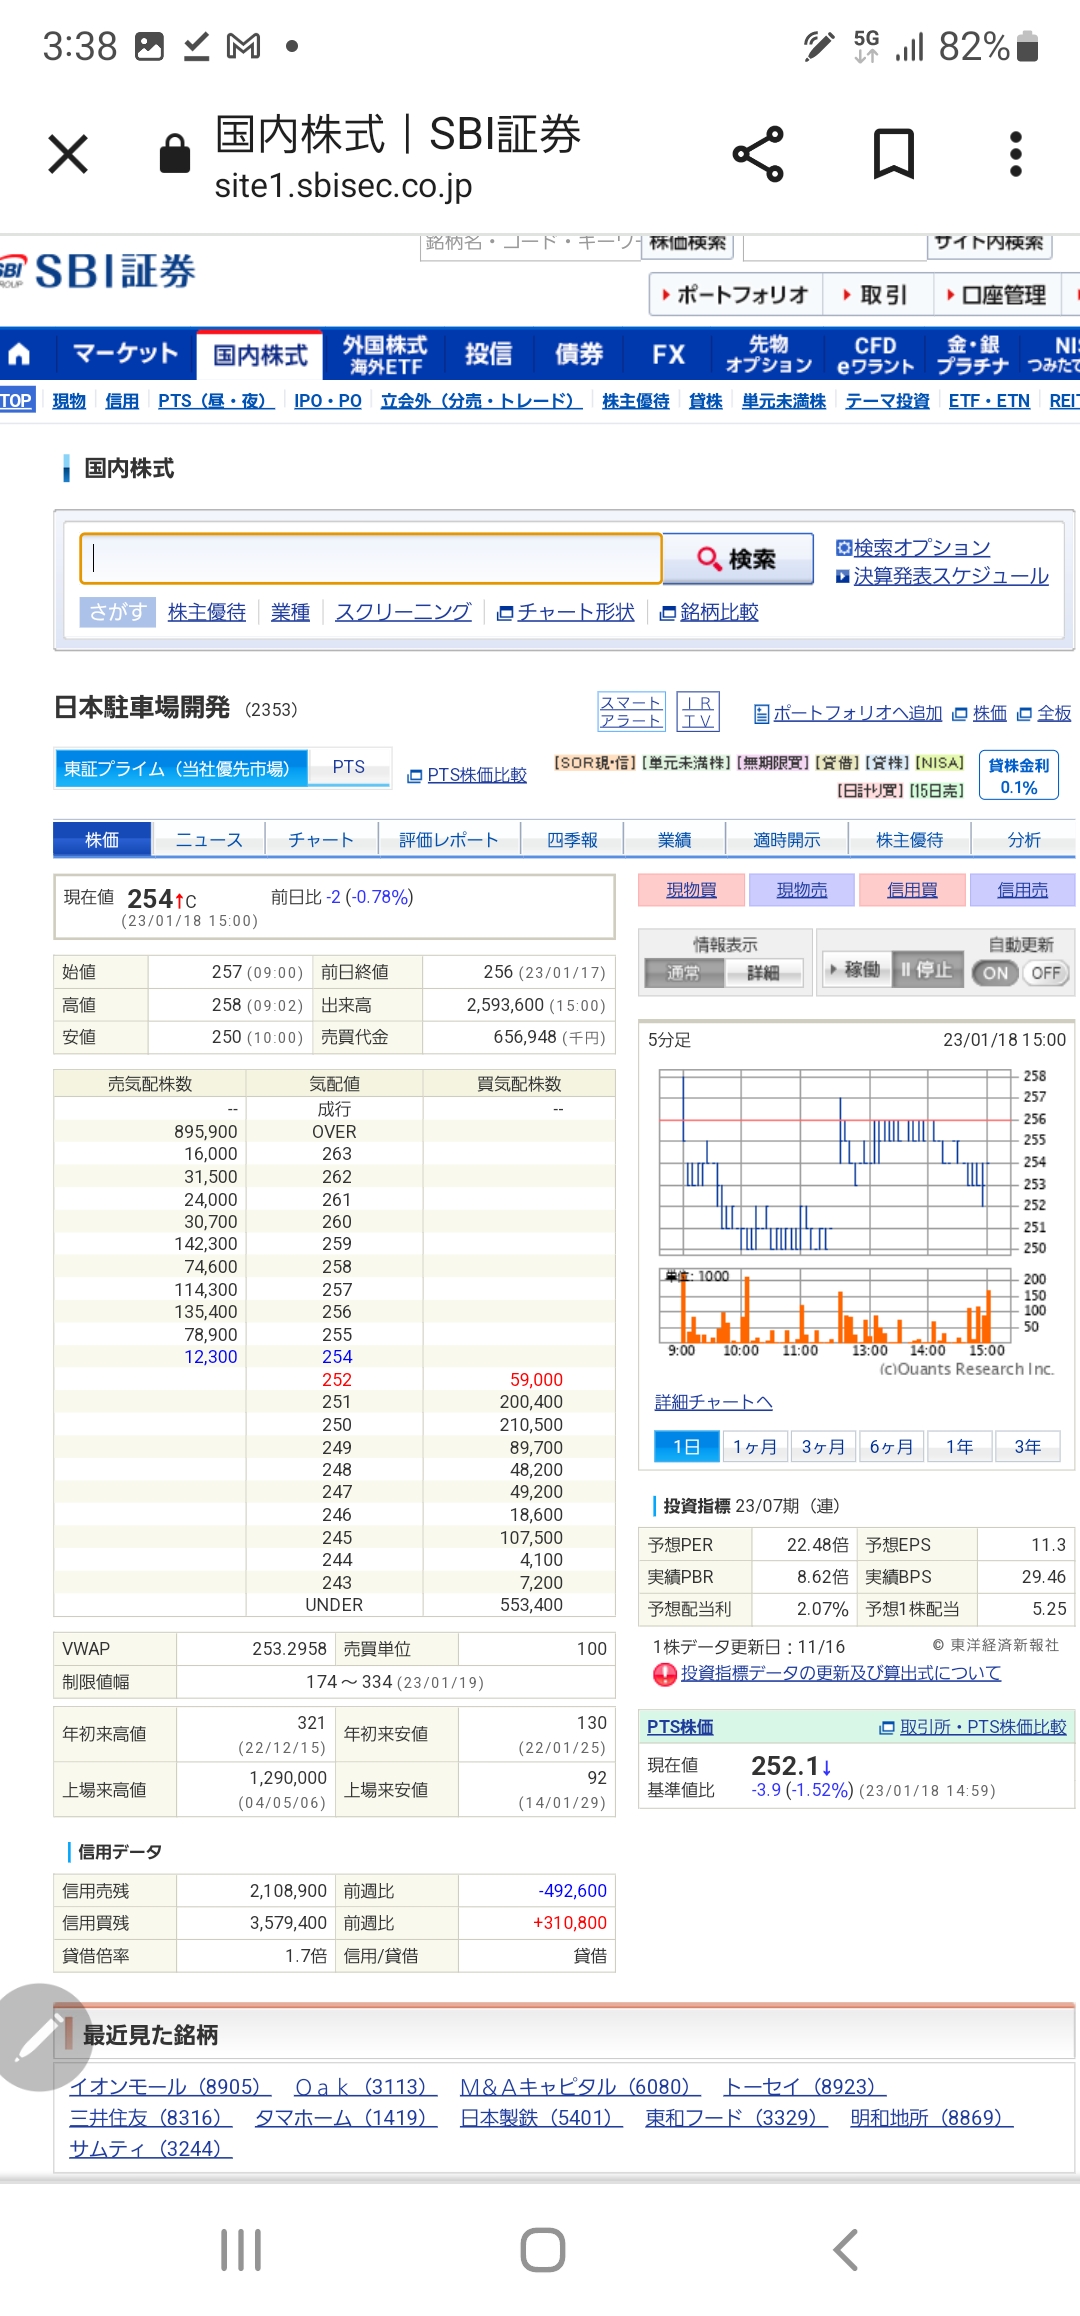Open the floating pencil edit button

(x=40, y=2037)
